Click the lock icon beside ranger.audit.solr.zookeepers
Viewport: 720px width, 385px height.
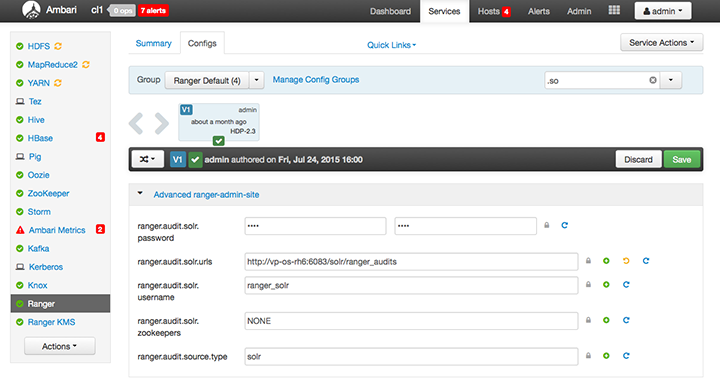588,320
